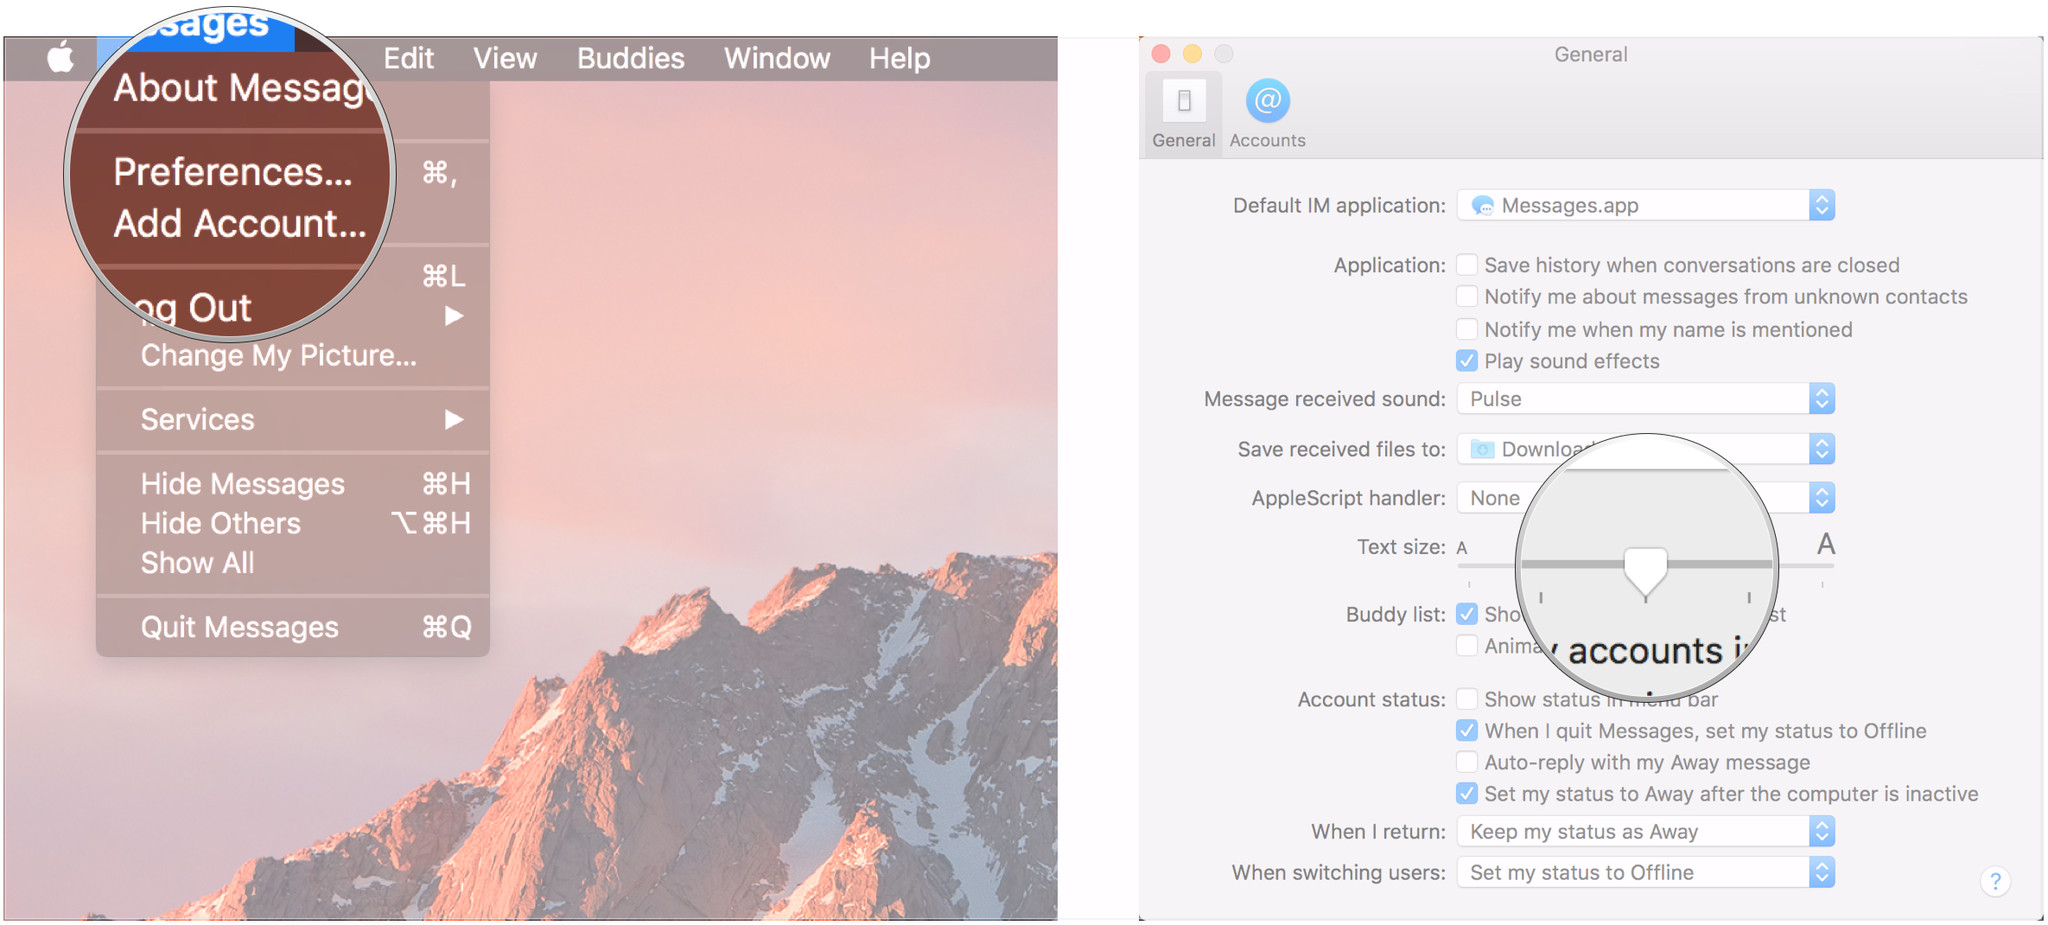Choose Quit Messages menu item
2048x925 pixels.
(x=240, y=627)
